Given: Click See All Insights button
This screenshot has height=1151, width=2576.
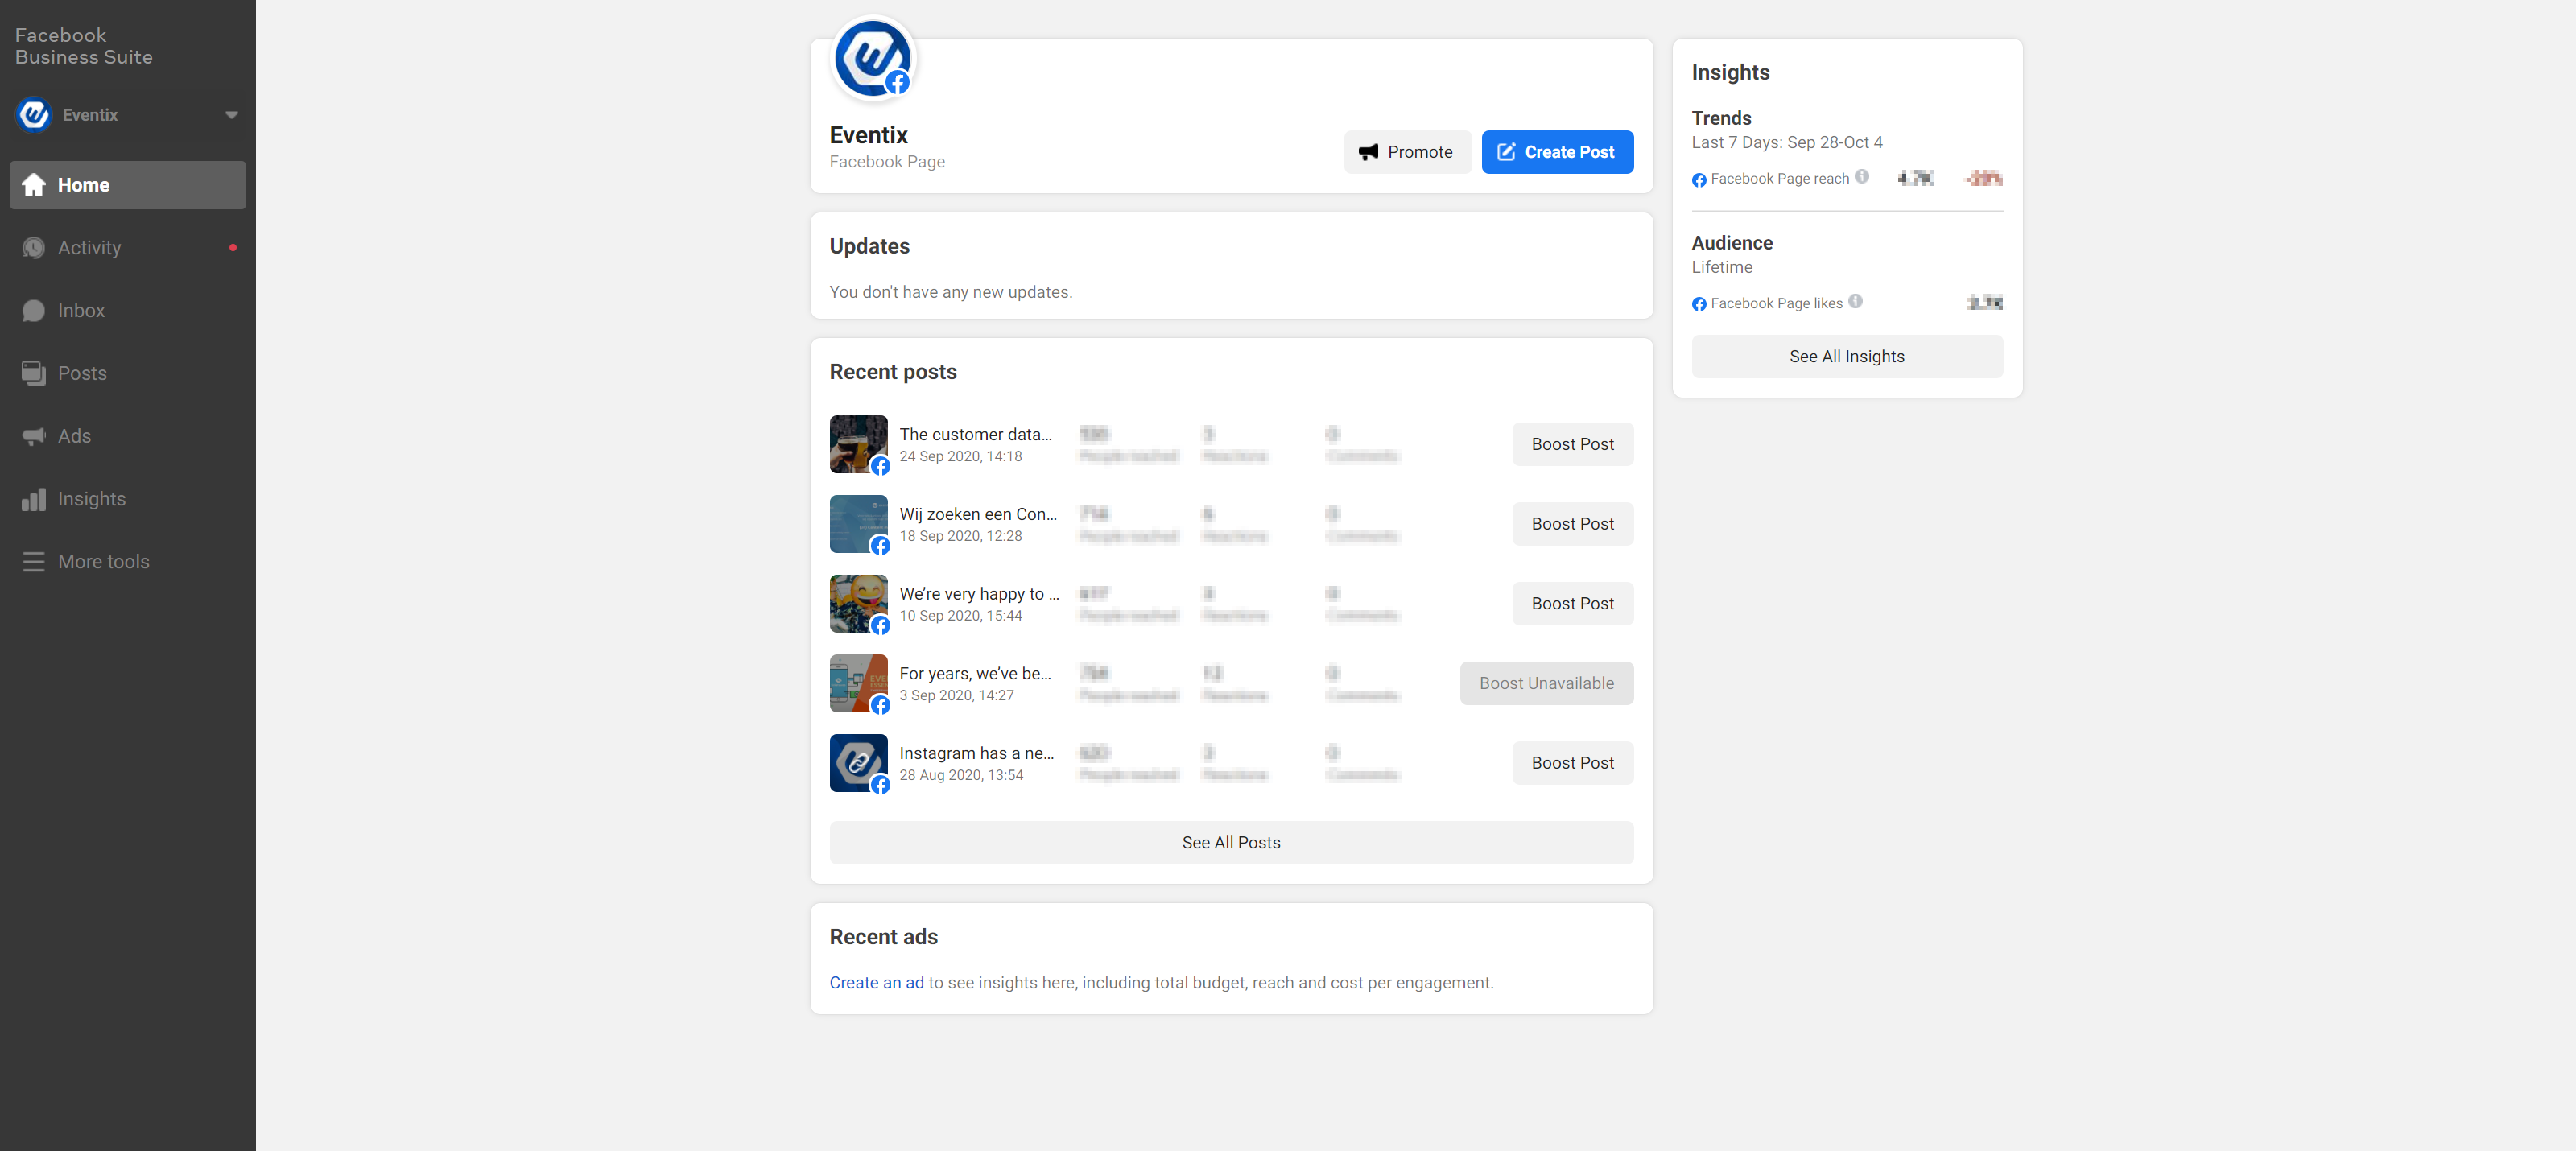Looking at the screenshot, I should [1845, 355].
